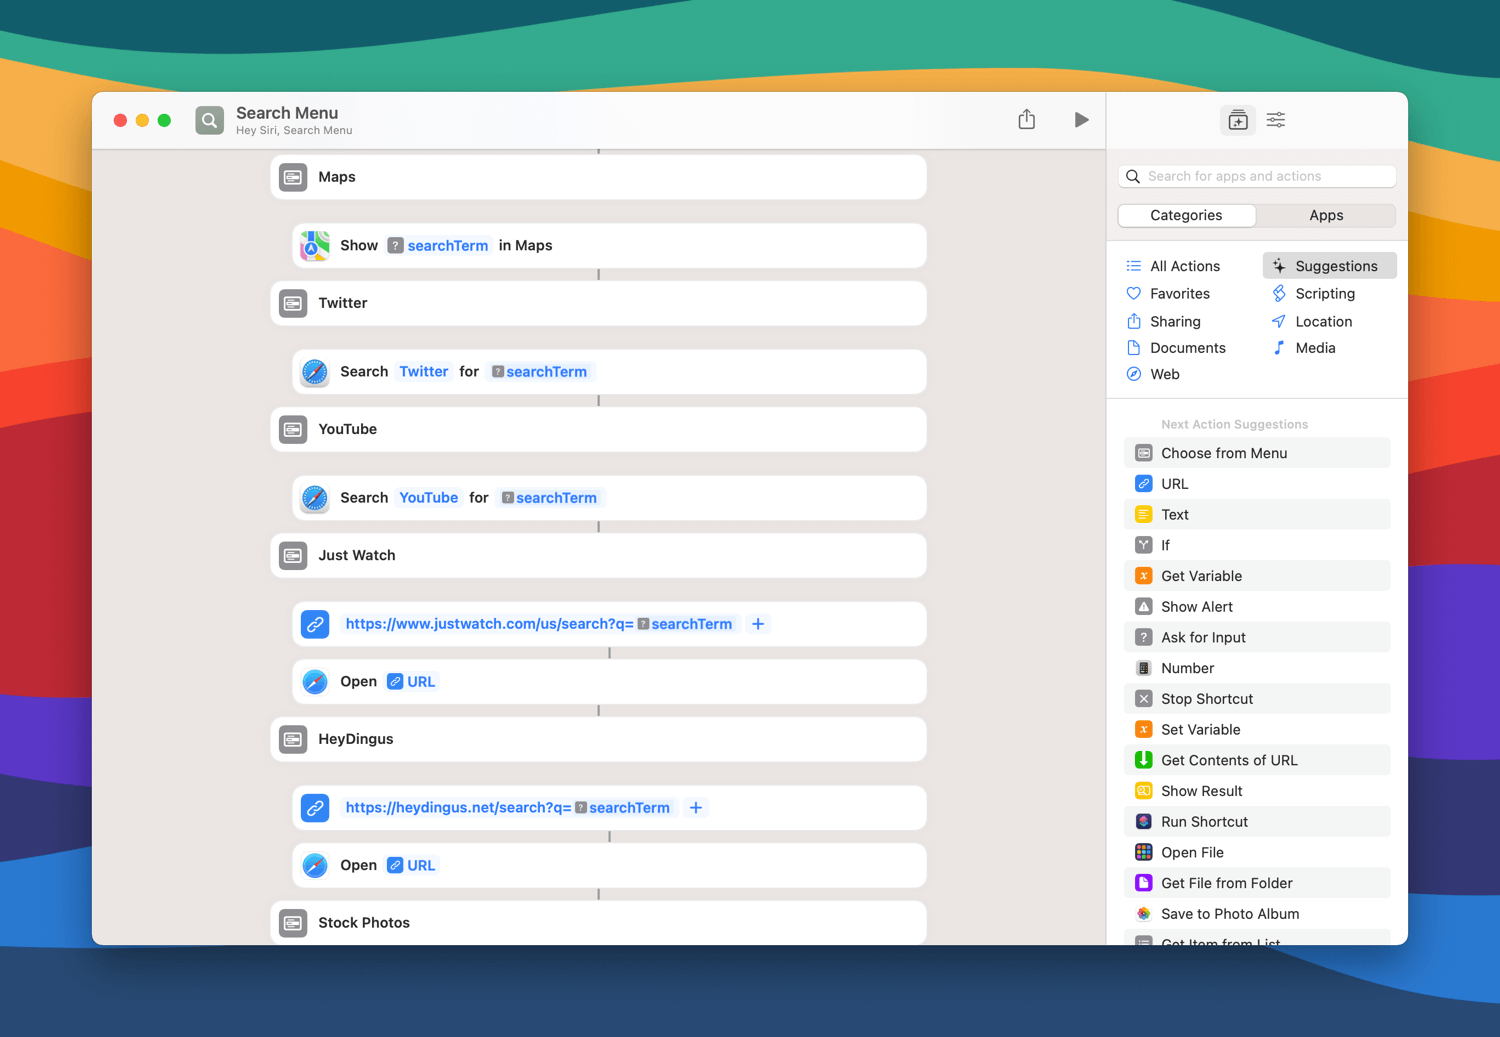Open the Scripting category
Screen dimensions: 1500x1037
pos(1324,294)
